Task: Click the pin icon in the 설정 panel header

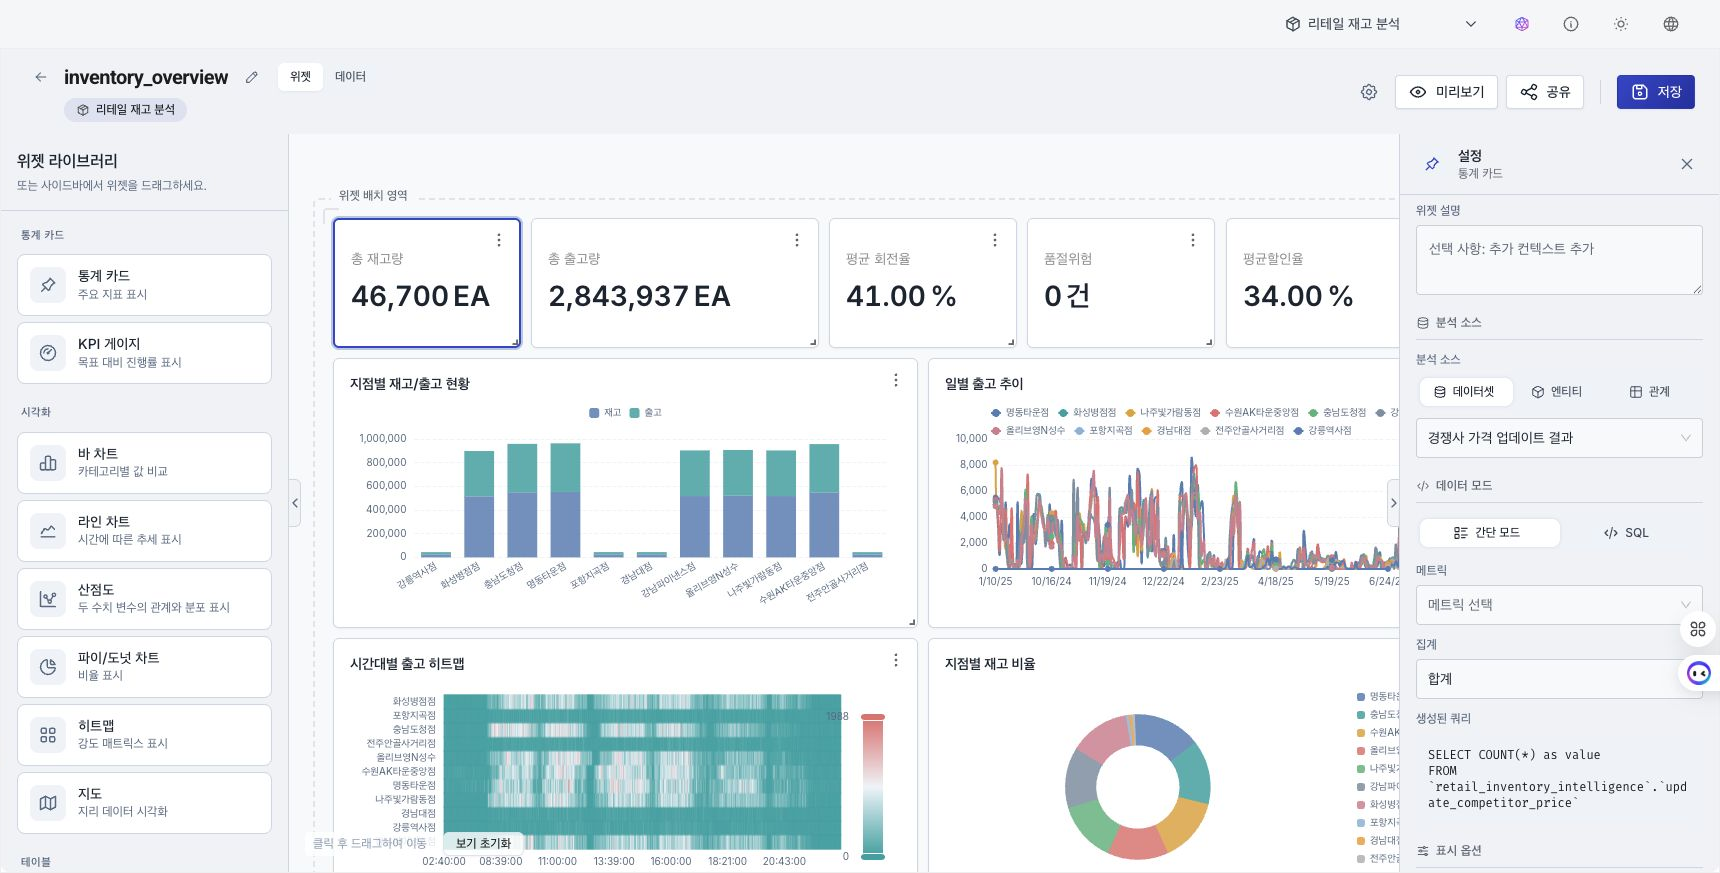Action: click(1432, 164)
